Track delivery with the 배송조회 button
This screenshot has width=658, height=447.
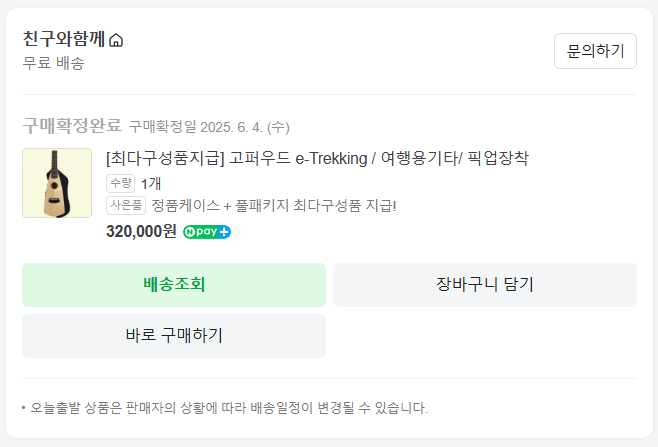174,285
